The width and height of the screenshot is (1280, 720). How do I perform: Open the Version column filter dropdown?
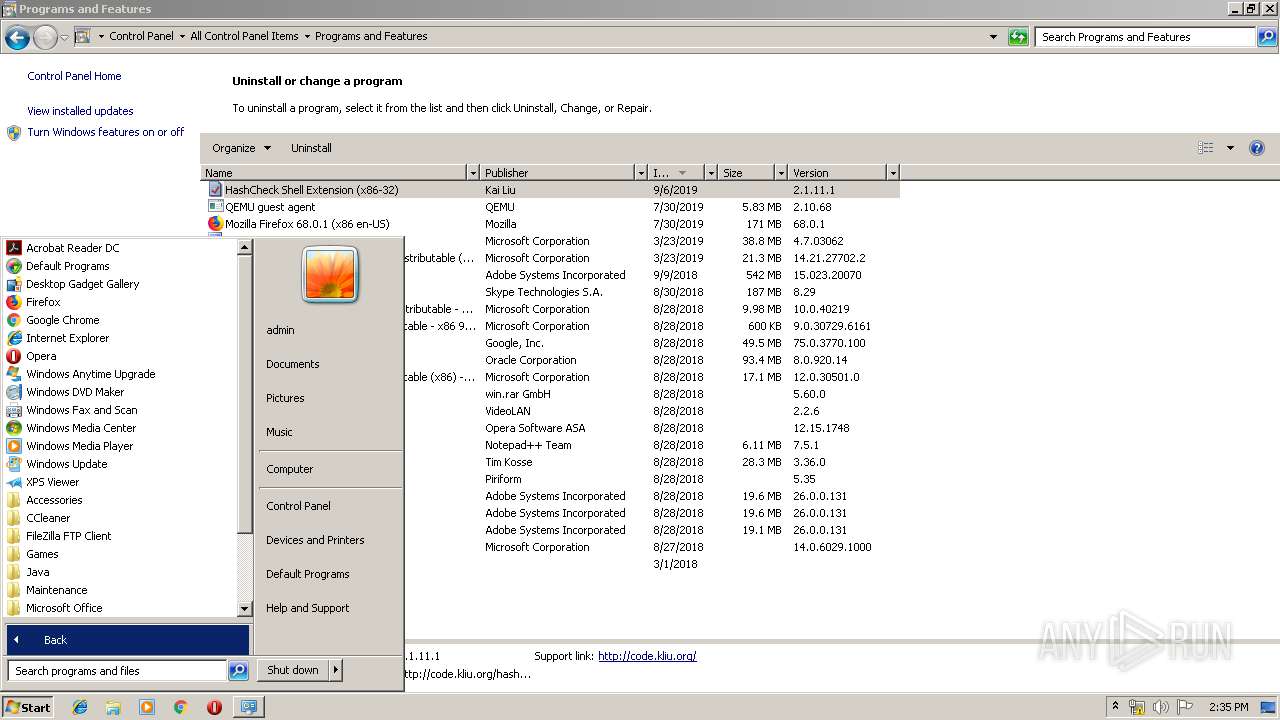click(x=893, y=173)
